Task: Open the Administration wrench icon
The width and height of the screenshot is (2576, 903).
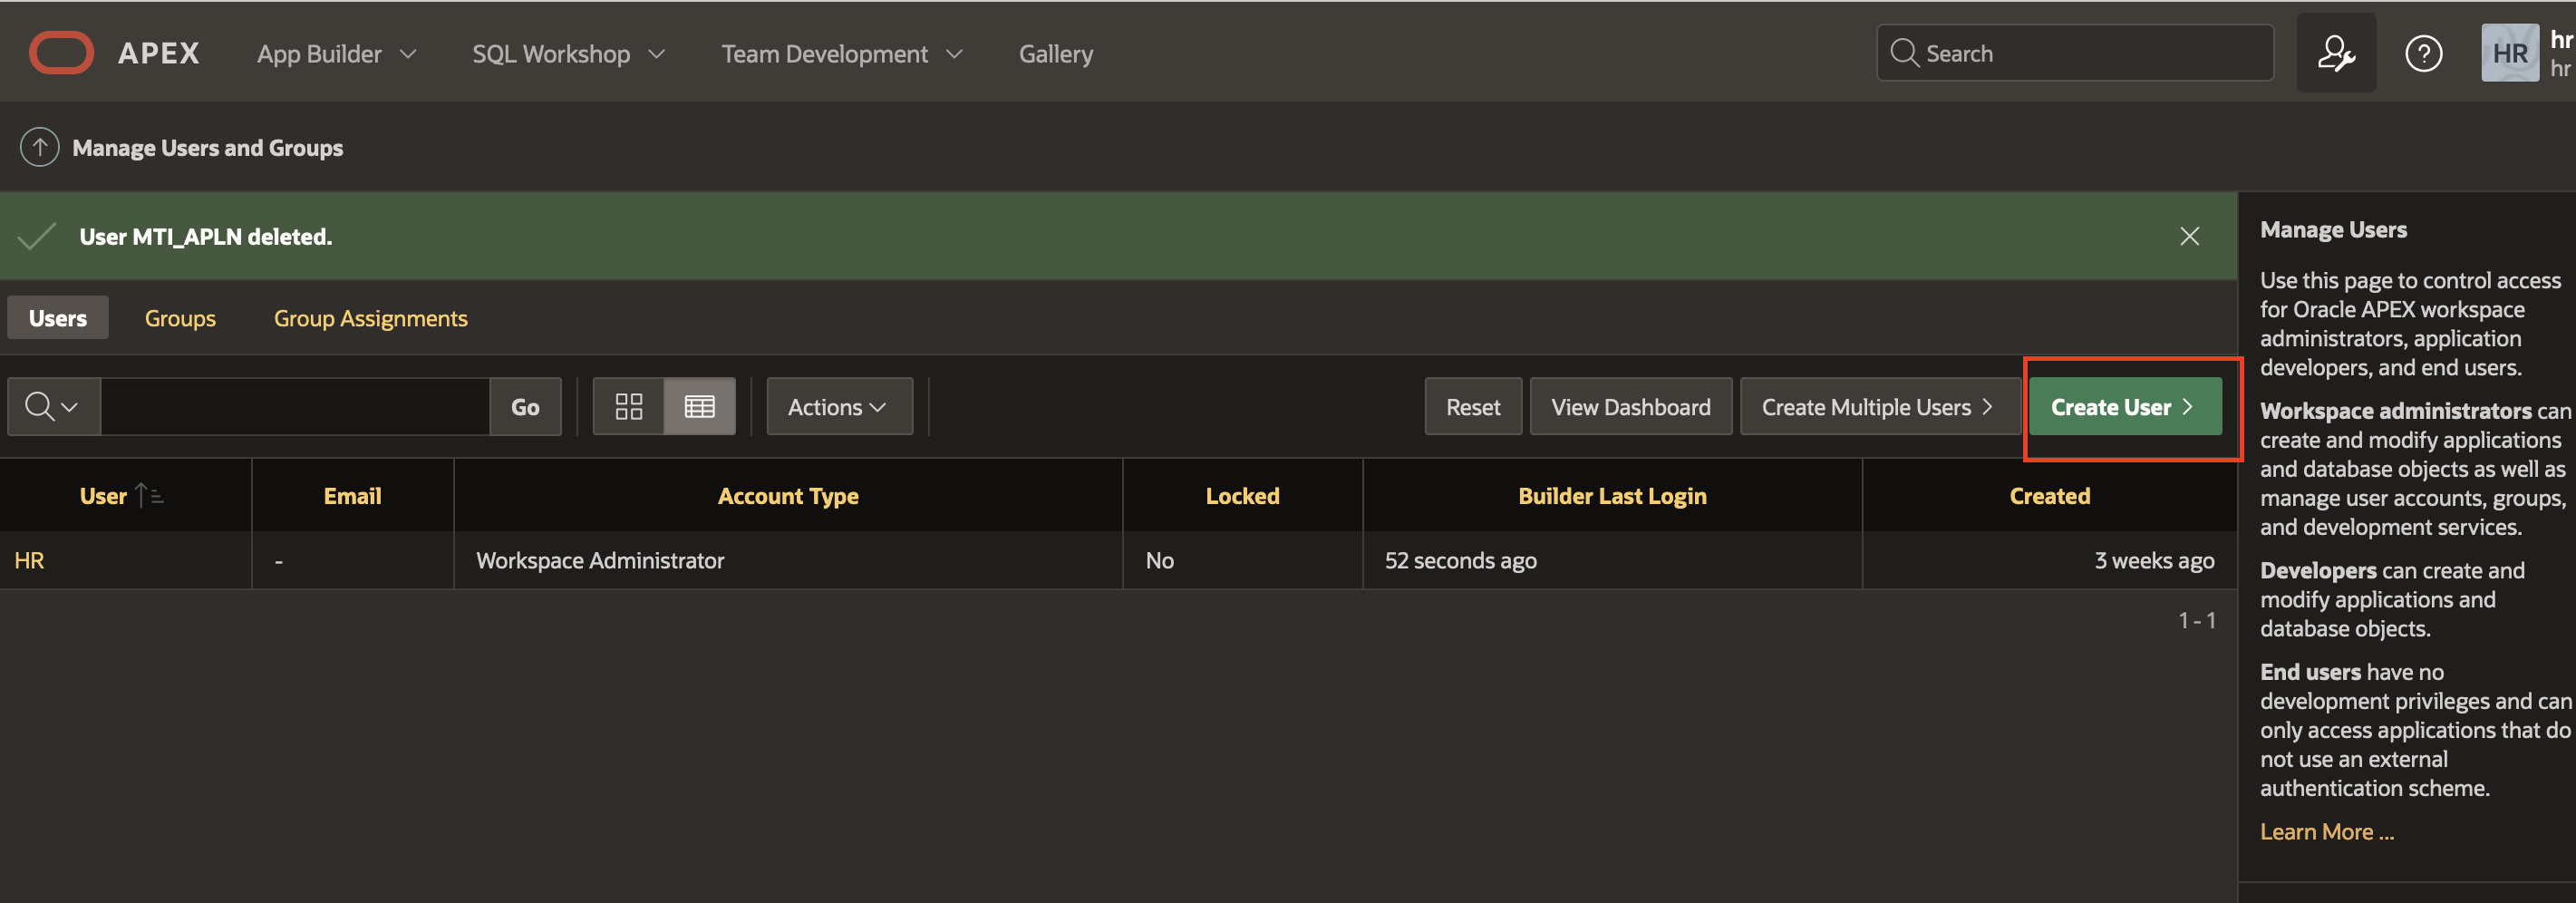Action: coord(2336,52)
